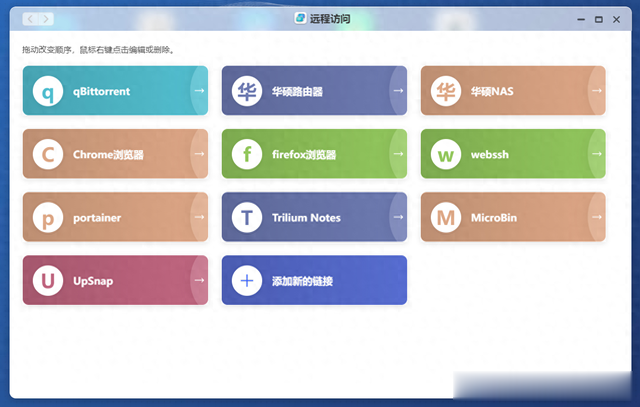
Task: Launch the webssh arrow button
Action: point(597,154)
